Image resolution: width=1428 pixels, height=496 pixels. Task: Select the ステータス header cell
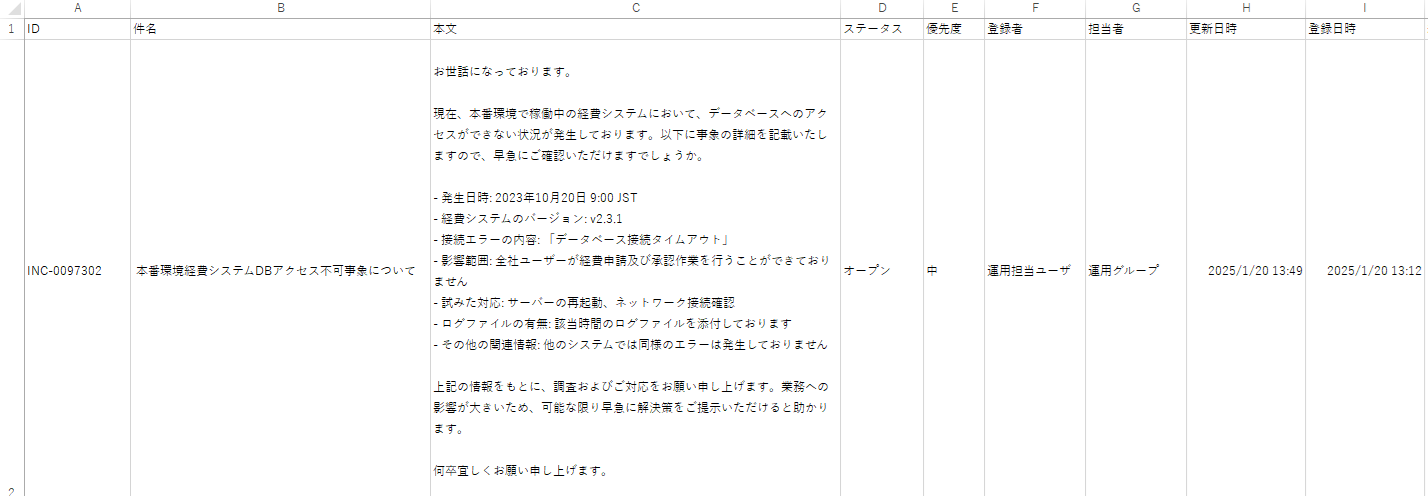click(881, 29)
